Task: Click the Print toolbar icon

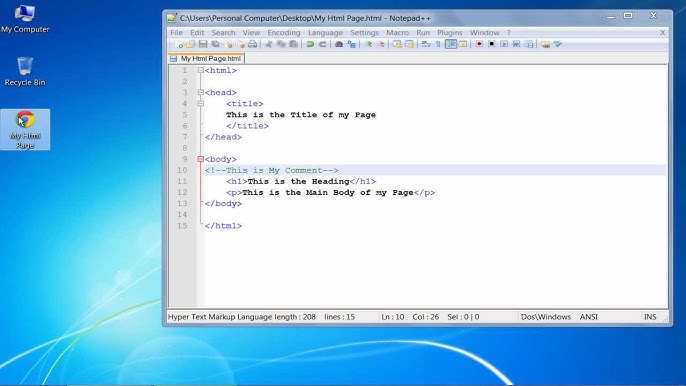Action: tap(252, 44)
